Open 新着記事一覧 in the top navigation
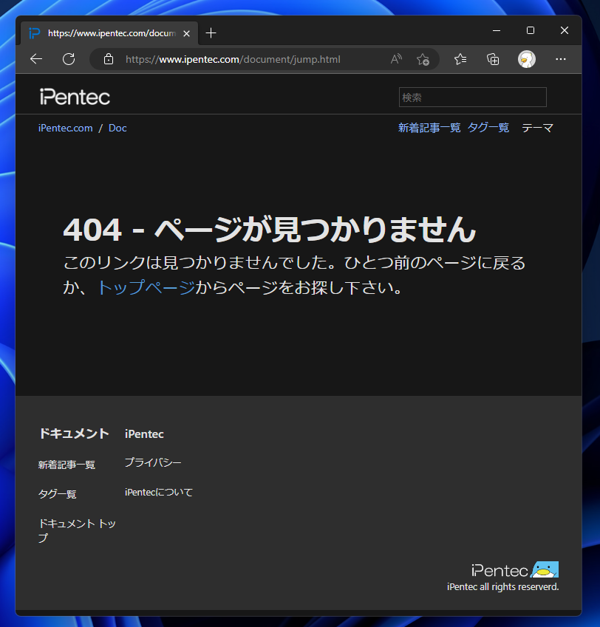 coord(429,128)
